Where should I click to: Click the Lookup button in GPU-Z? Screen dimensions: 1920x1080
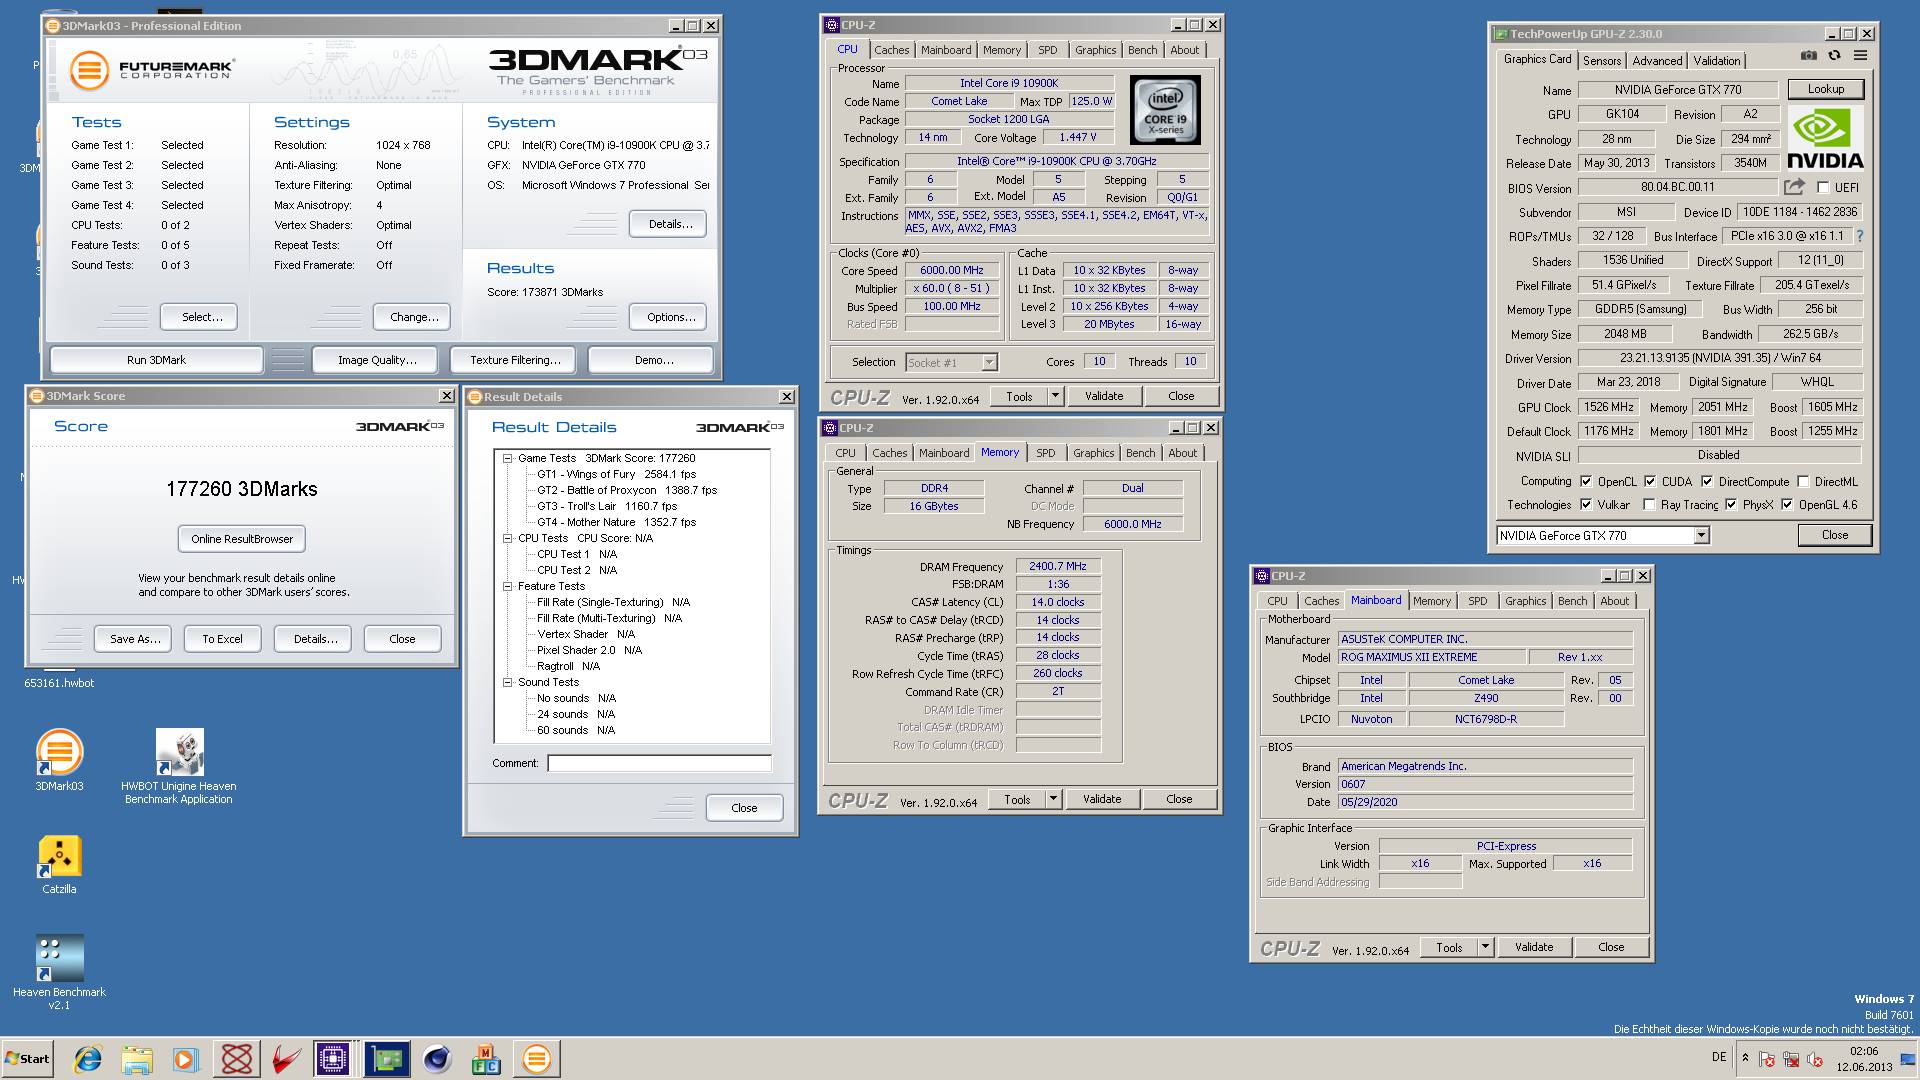coord(1825,89)
